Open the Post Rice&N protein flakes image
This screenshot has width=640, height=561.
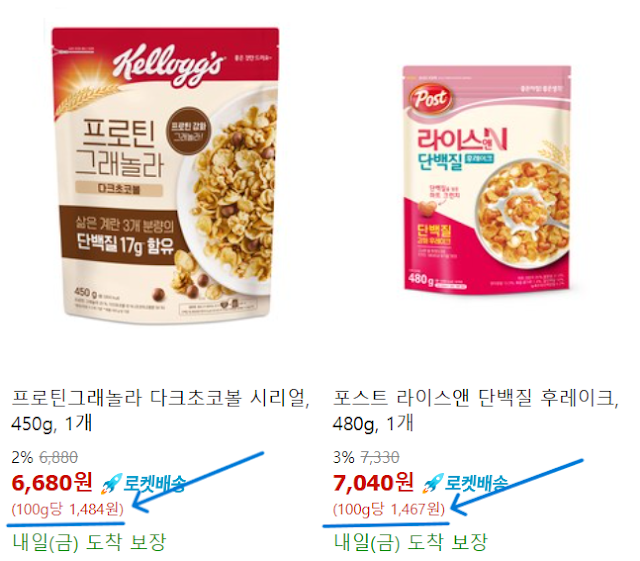pos(487,179)
